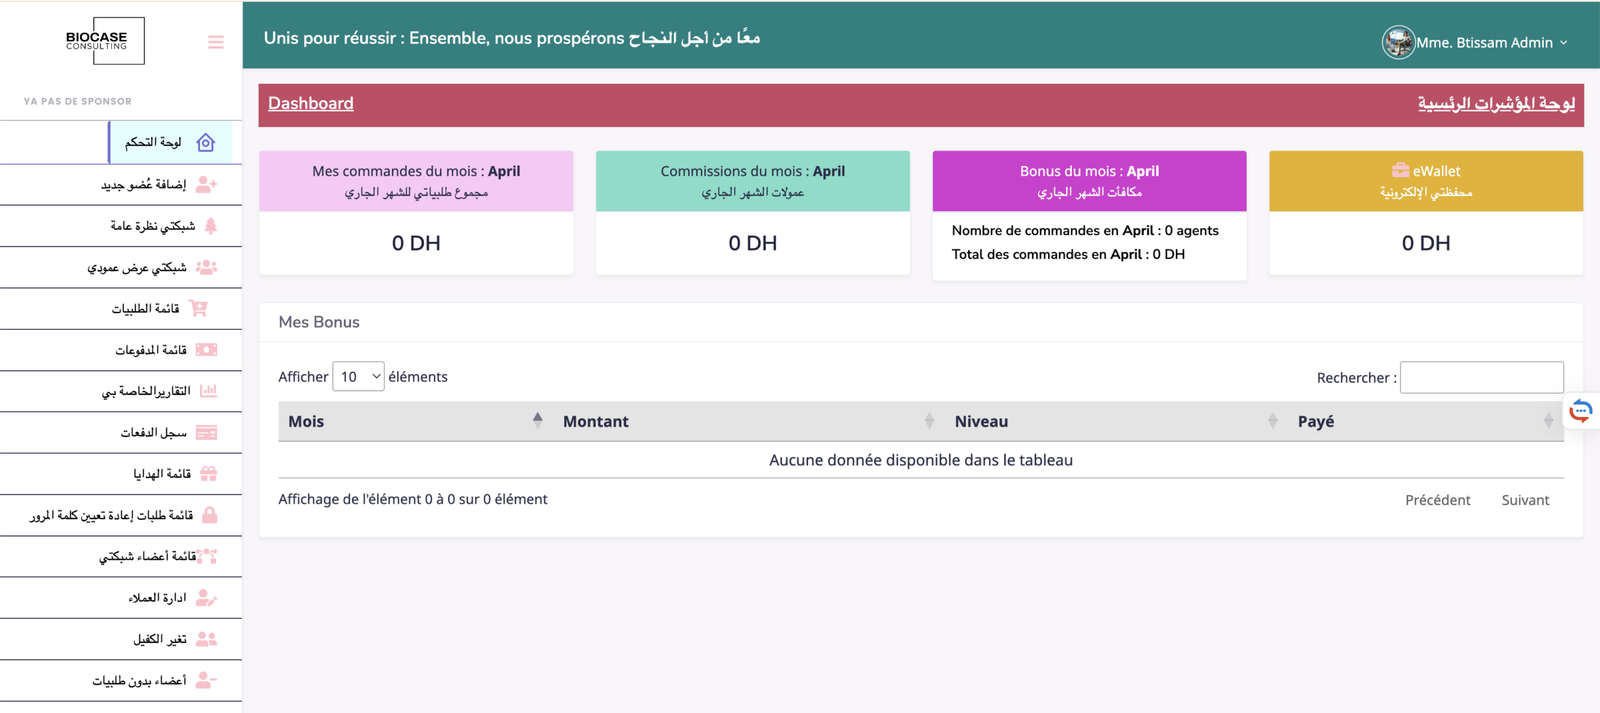The image size is (1600, 713).
Task: Click the home icon in the sidebar
Action: click(206, 143)
